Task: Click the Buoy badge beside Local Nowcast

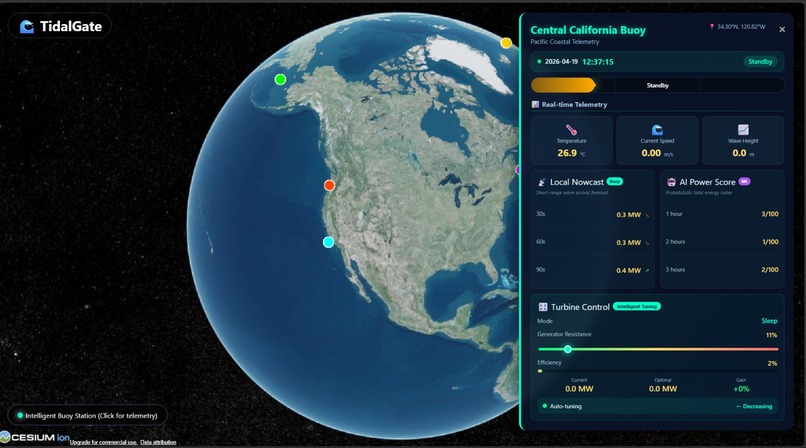Action: [x=615, y=181]
